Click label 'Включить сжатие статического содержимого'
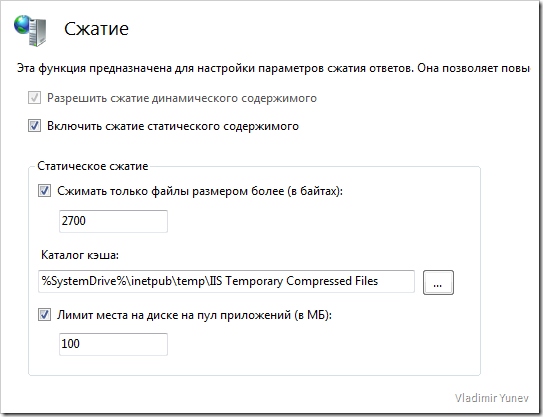This screenshot has height=417, width=543. point(173,126)
